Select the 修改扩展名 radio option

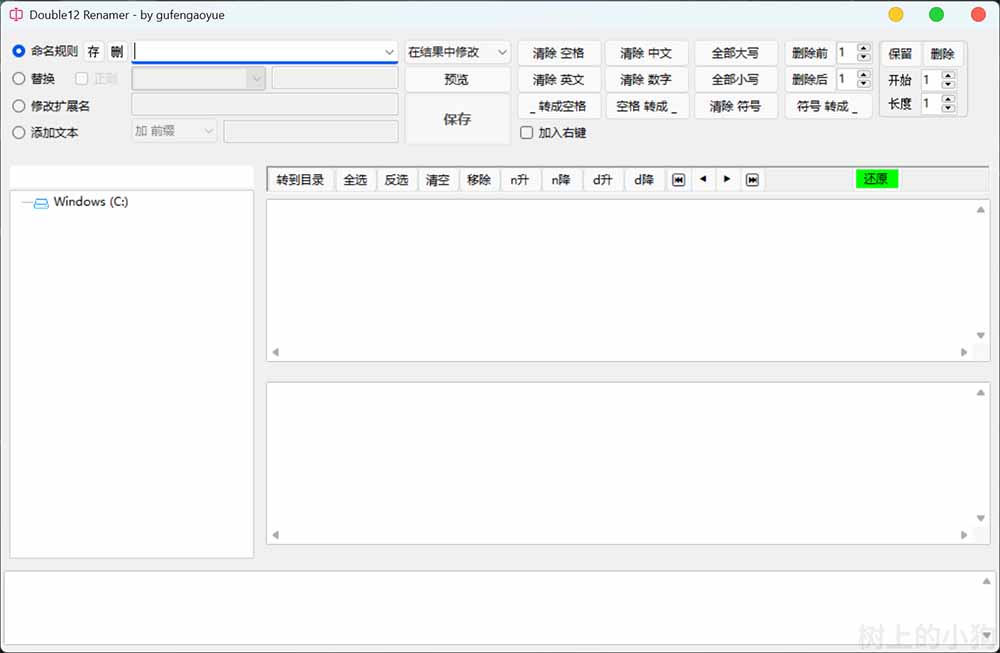(19, 106)
